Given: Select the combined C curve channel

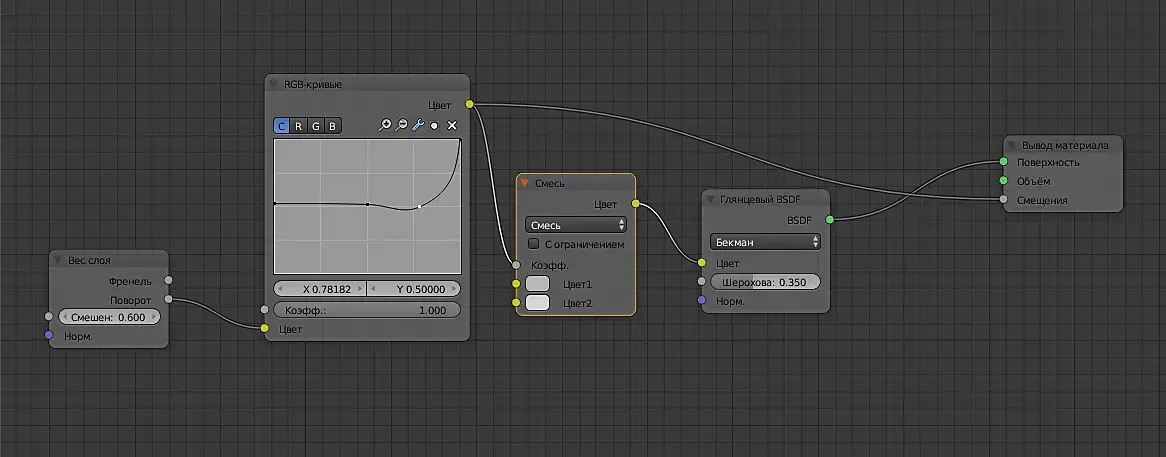Looking at the screenshot, I should click(x=281, y=126).
